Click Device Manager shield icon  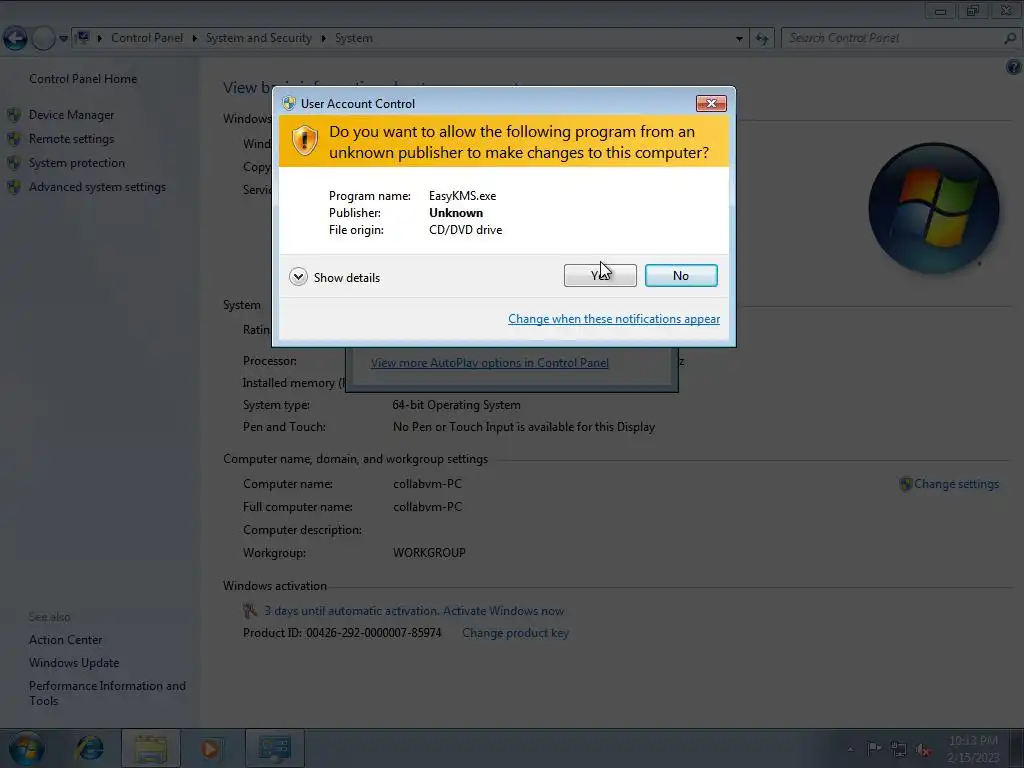click(x=14, y=116)
